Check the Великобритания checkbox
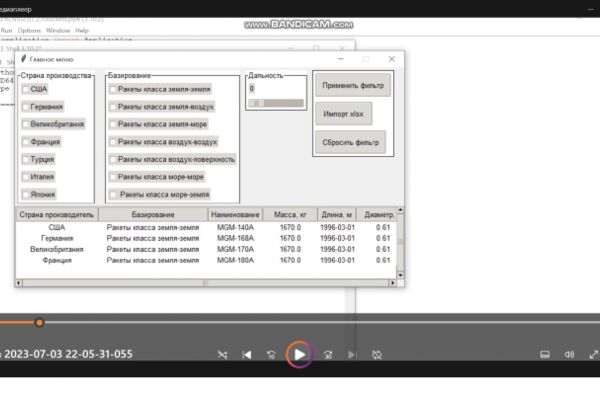 (x=25, y=124)
